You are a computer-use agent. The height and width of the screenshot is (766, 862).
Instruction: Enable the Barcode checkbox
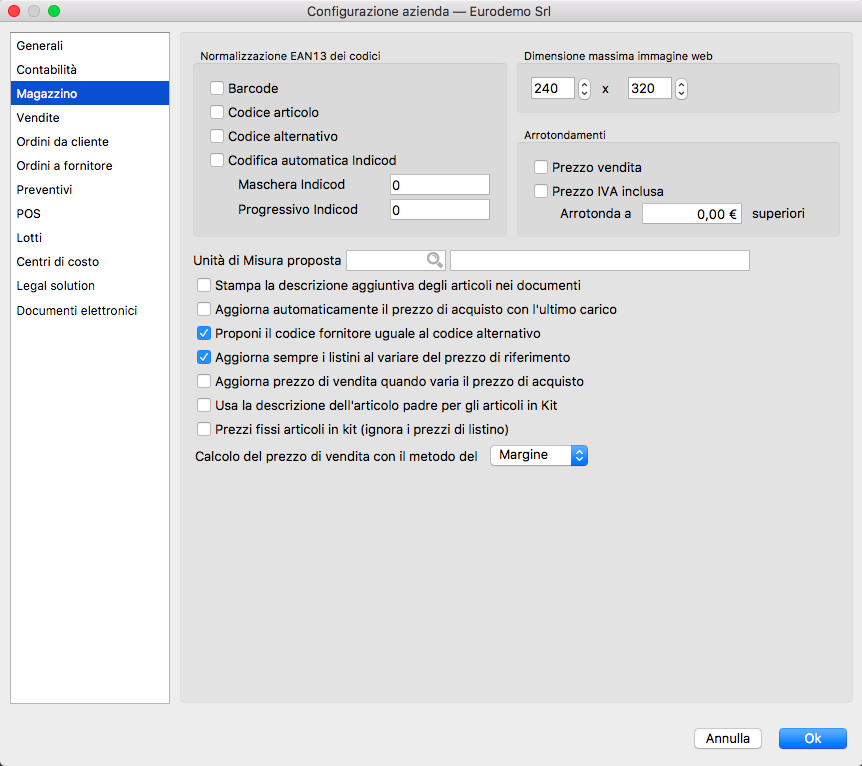click(217, 89)
